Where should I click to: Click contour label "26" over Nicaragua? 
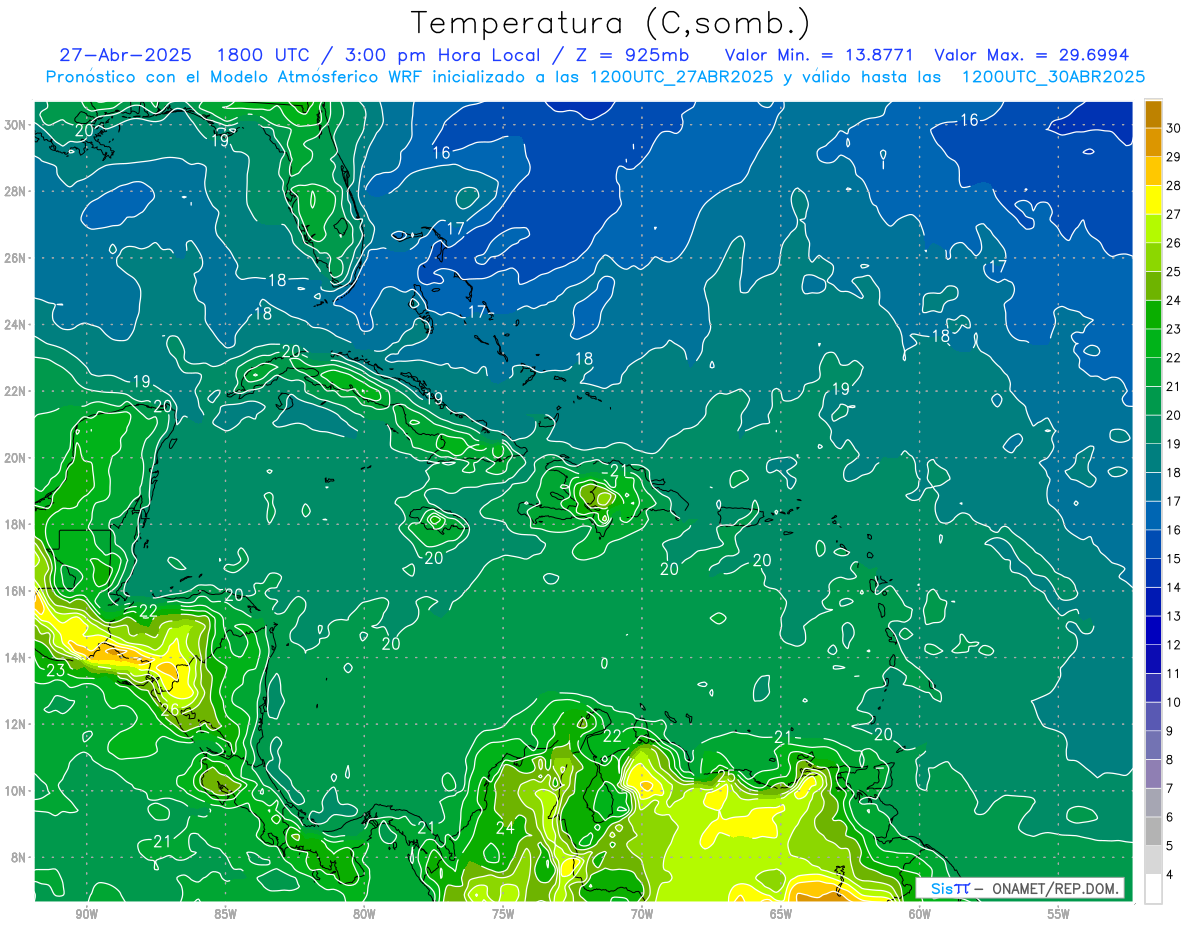pyautogui.click(x=170, y=711)
